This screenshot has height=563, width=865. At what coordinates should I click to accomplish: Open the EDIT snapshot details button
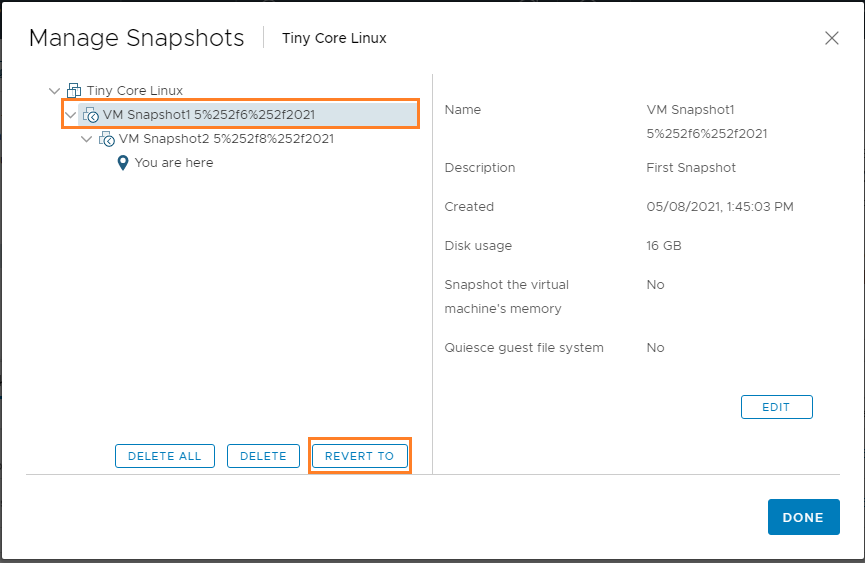[x=776, y=407]
